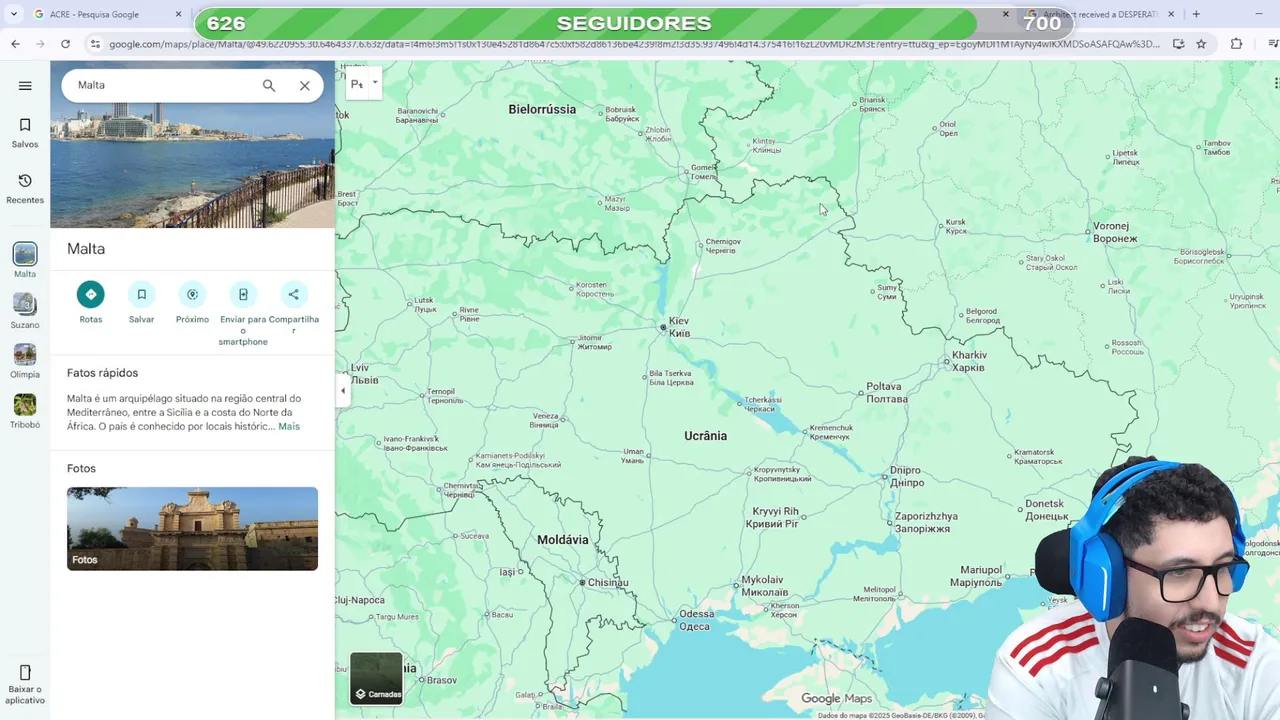Click the Kiev city label on map
The width and height of the screenshot is (1280, 720).
679,327
